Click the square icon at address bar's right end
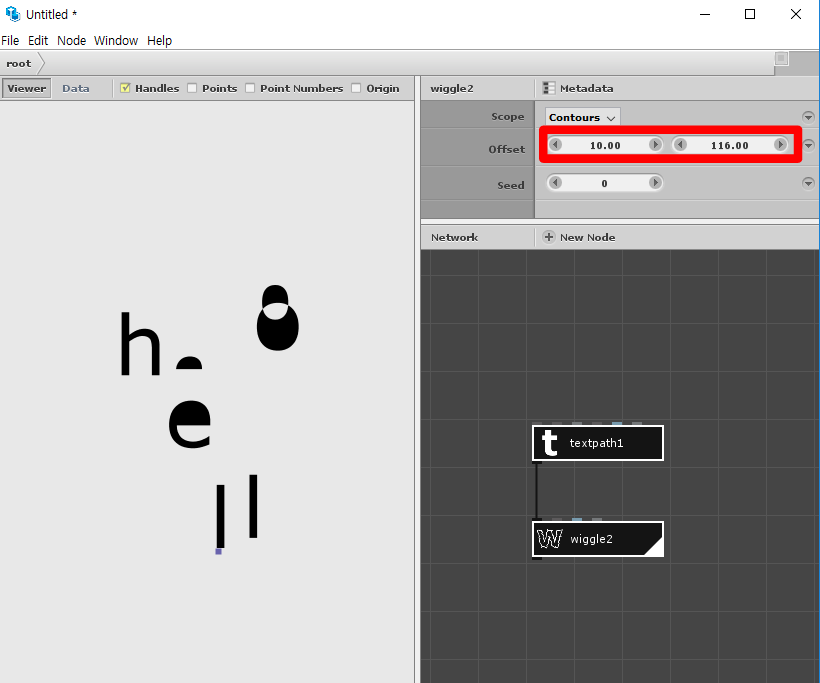Viewport: 820px width, 683px height. pyautogui.click(x=781, y=59)
